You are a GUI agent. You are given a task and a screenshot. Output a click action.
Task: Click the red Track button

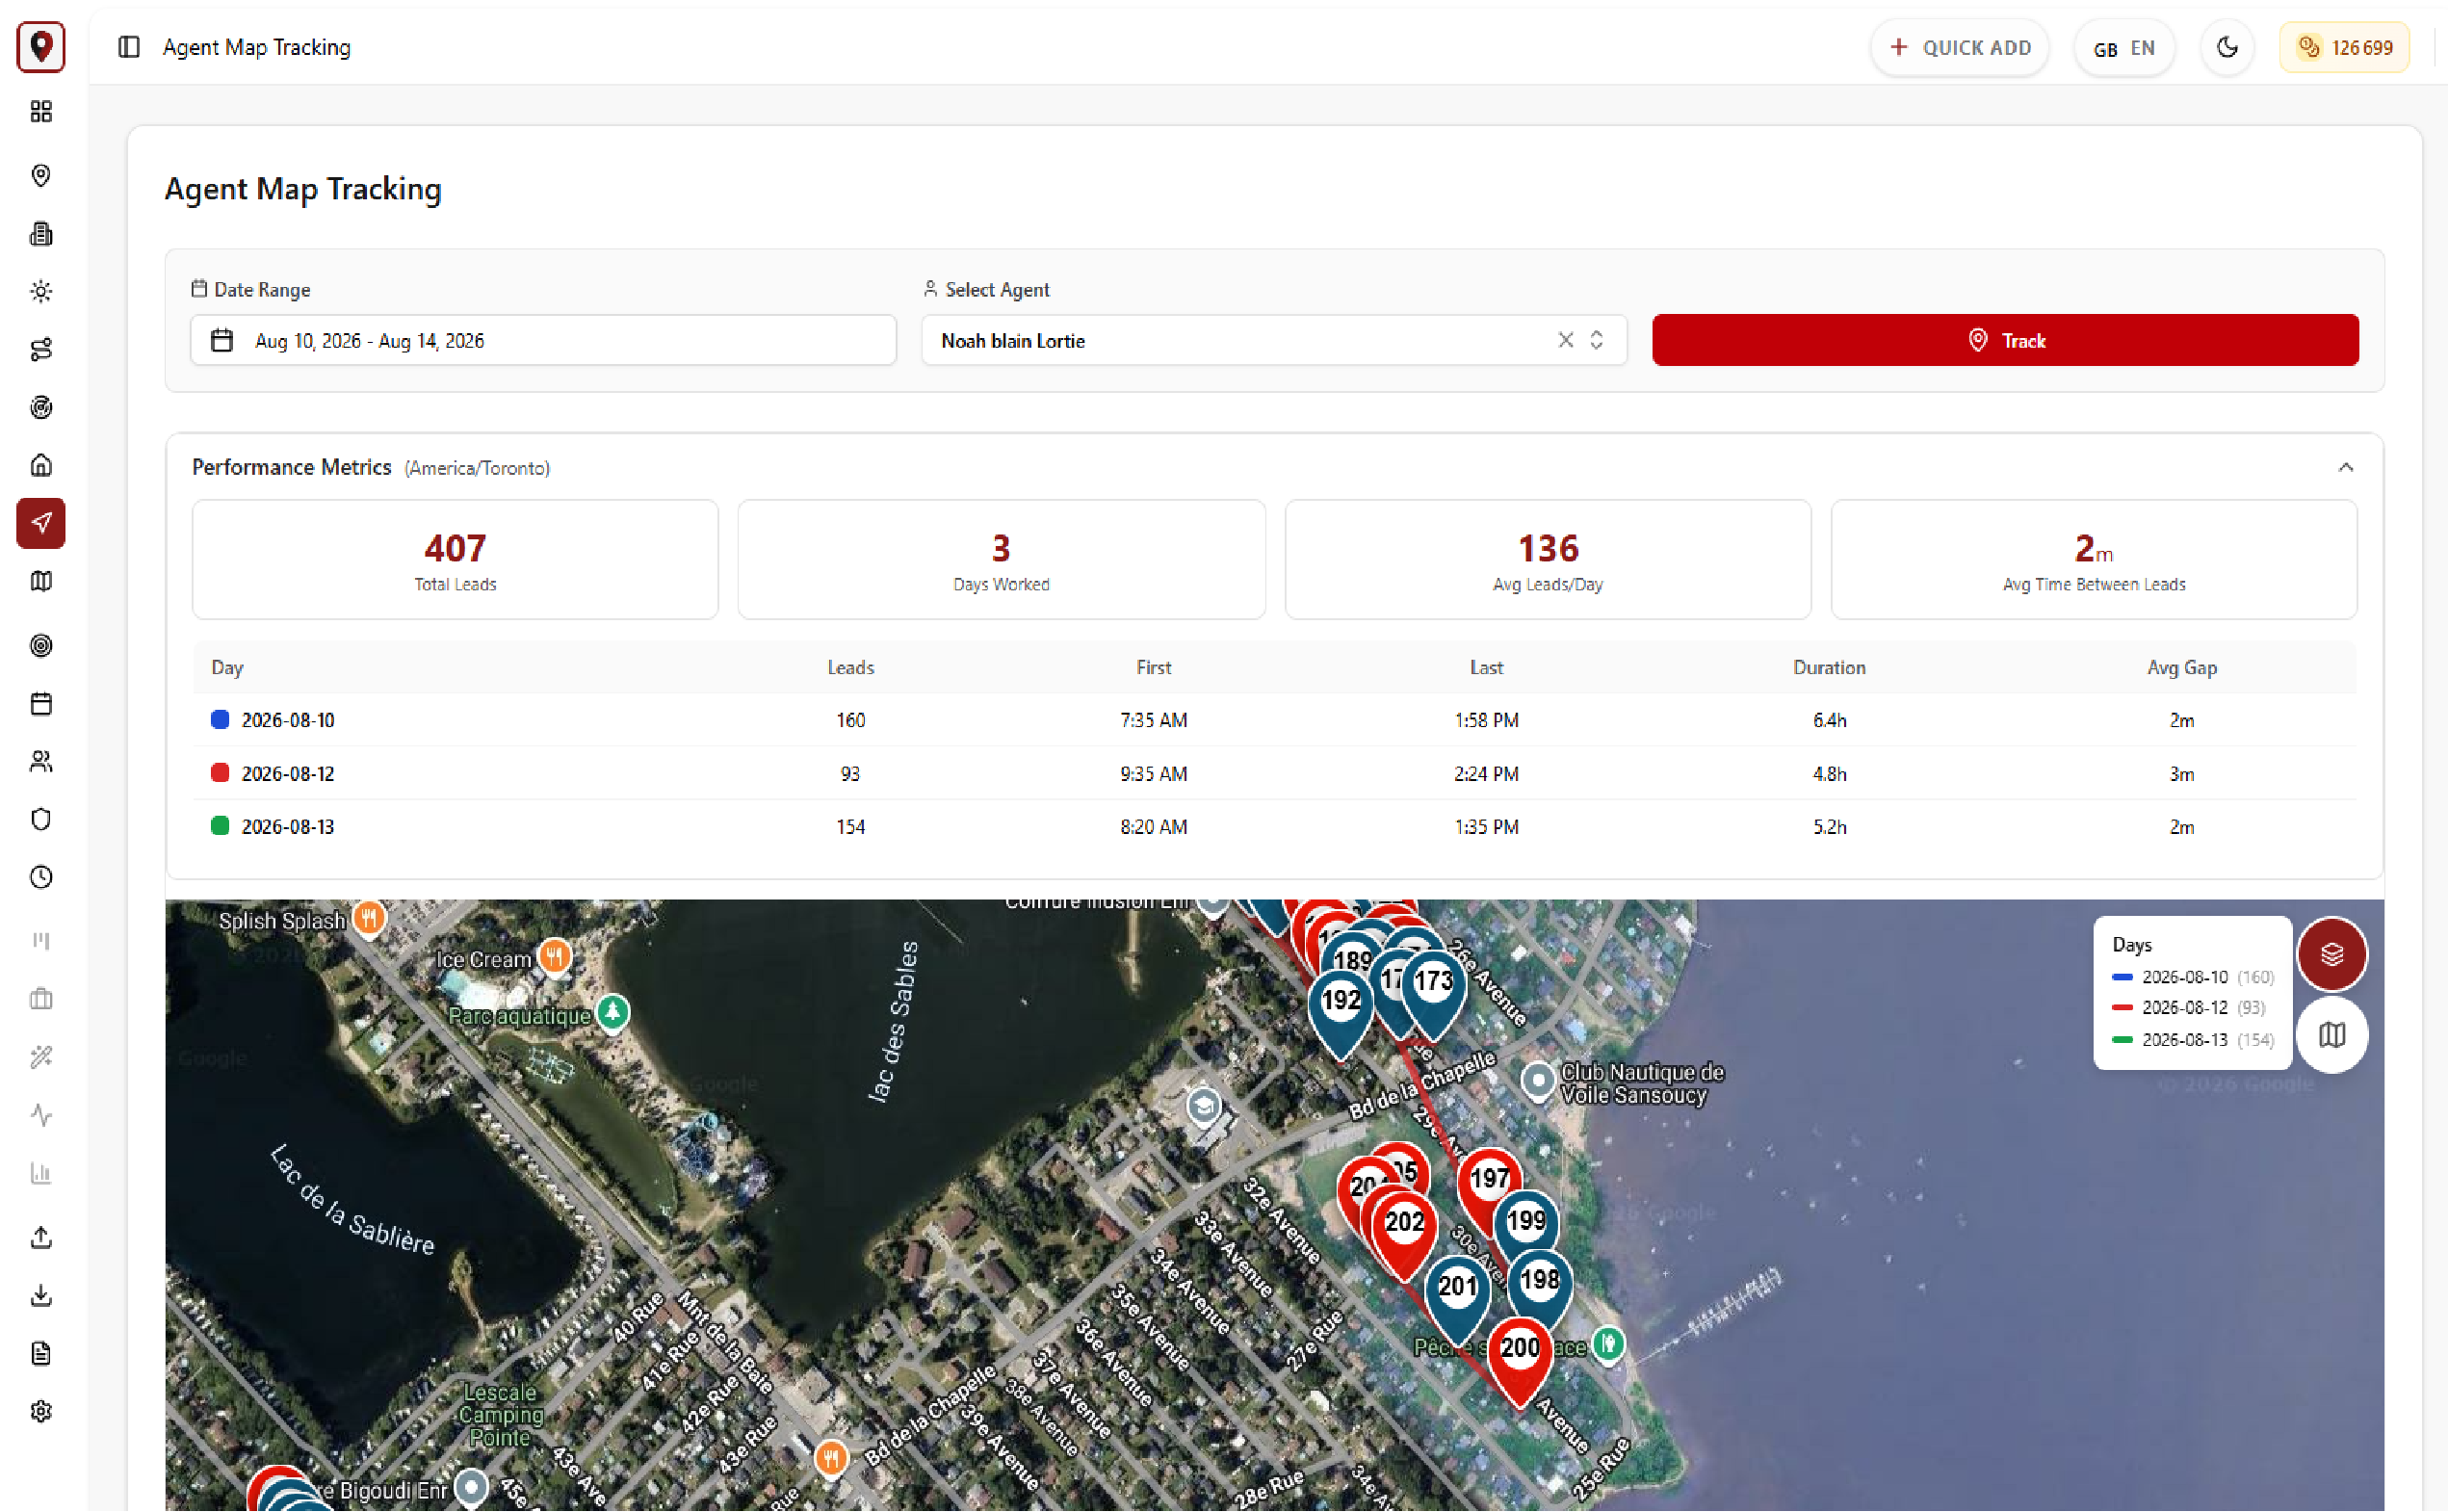coord(2005,340)
